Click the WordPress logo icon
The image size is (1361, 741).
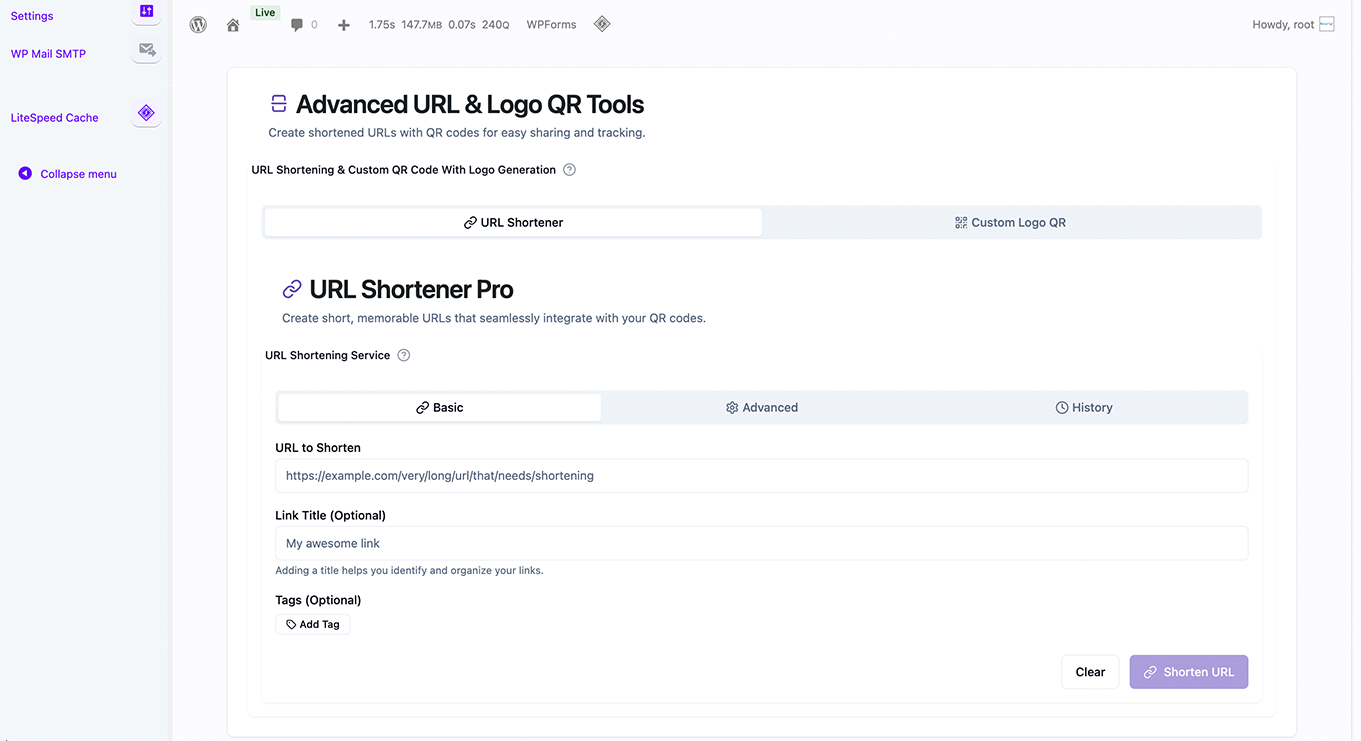[198, 24]
